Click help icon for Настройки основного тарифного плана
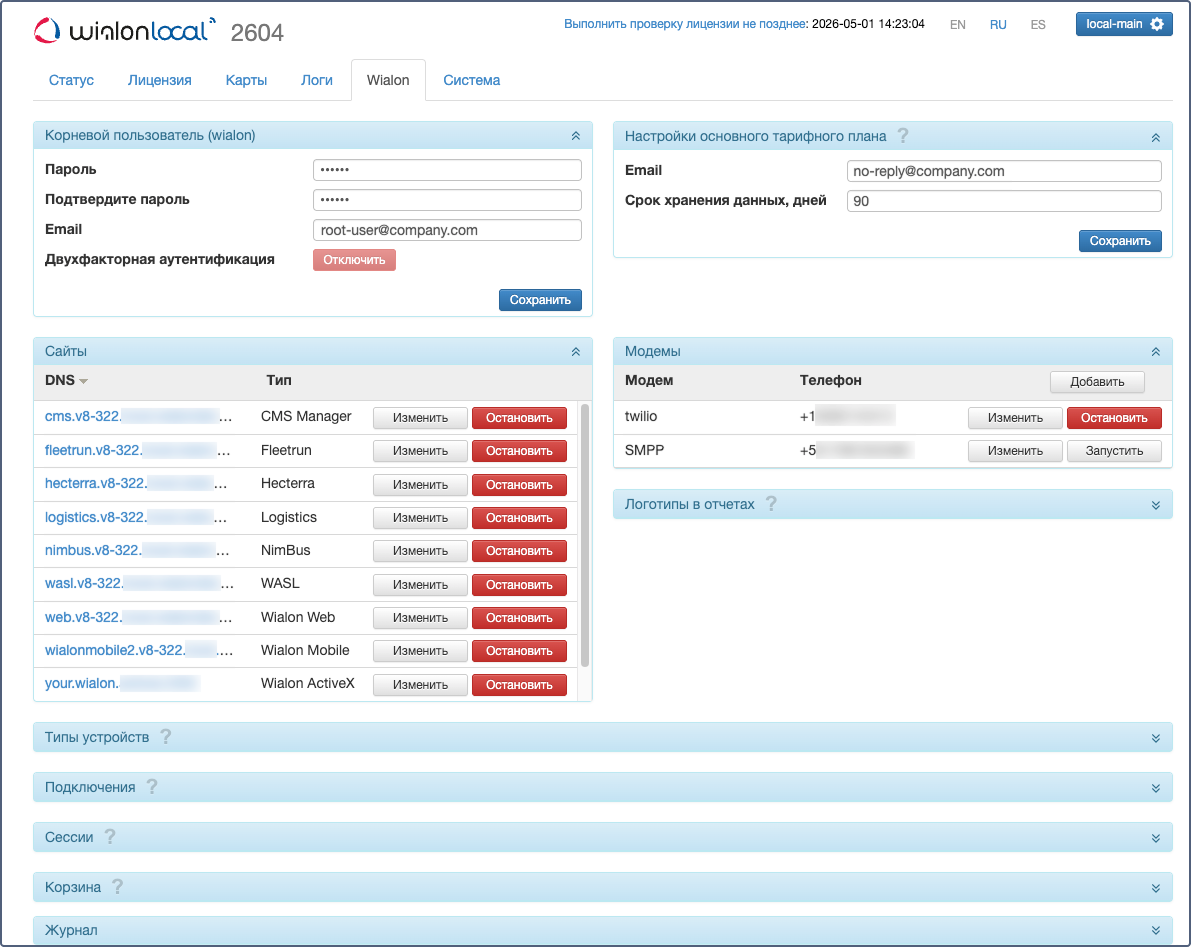 (902, 136)
